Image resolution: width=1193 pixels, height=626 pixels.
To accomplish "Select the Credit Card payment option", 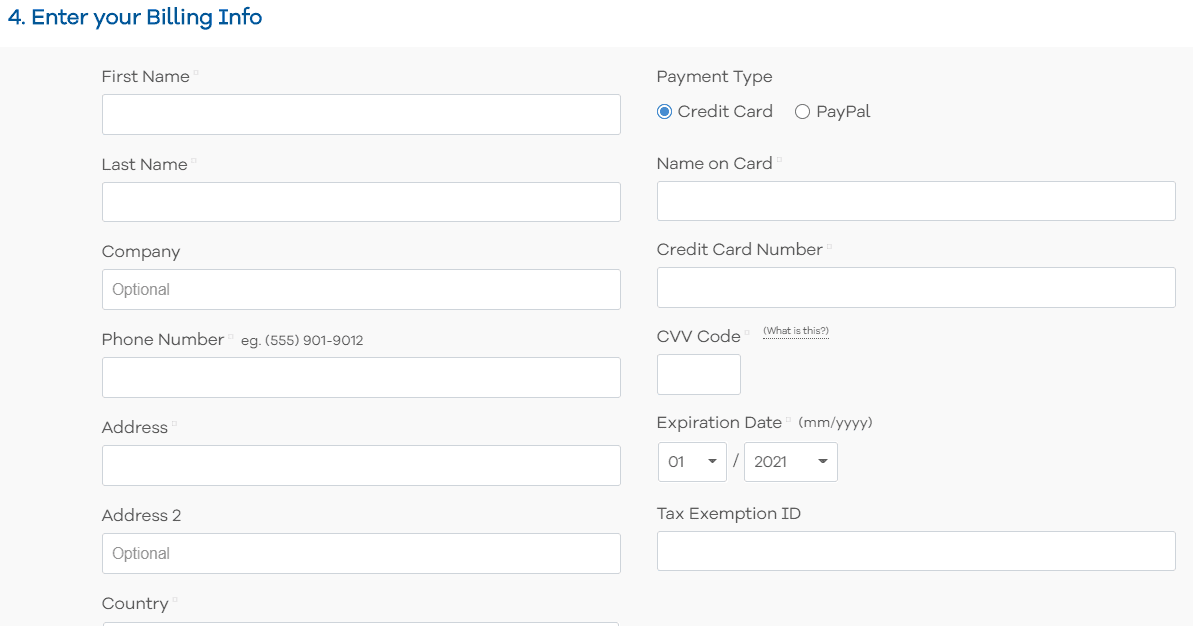I will pos(664,112).
